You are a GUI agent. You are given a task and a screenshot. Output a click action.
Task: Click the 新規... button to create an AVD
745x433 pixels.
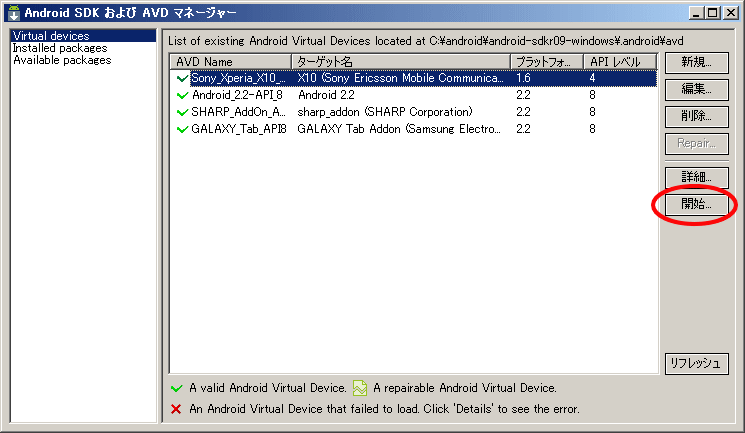(697, 62)
